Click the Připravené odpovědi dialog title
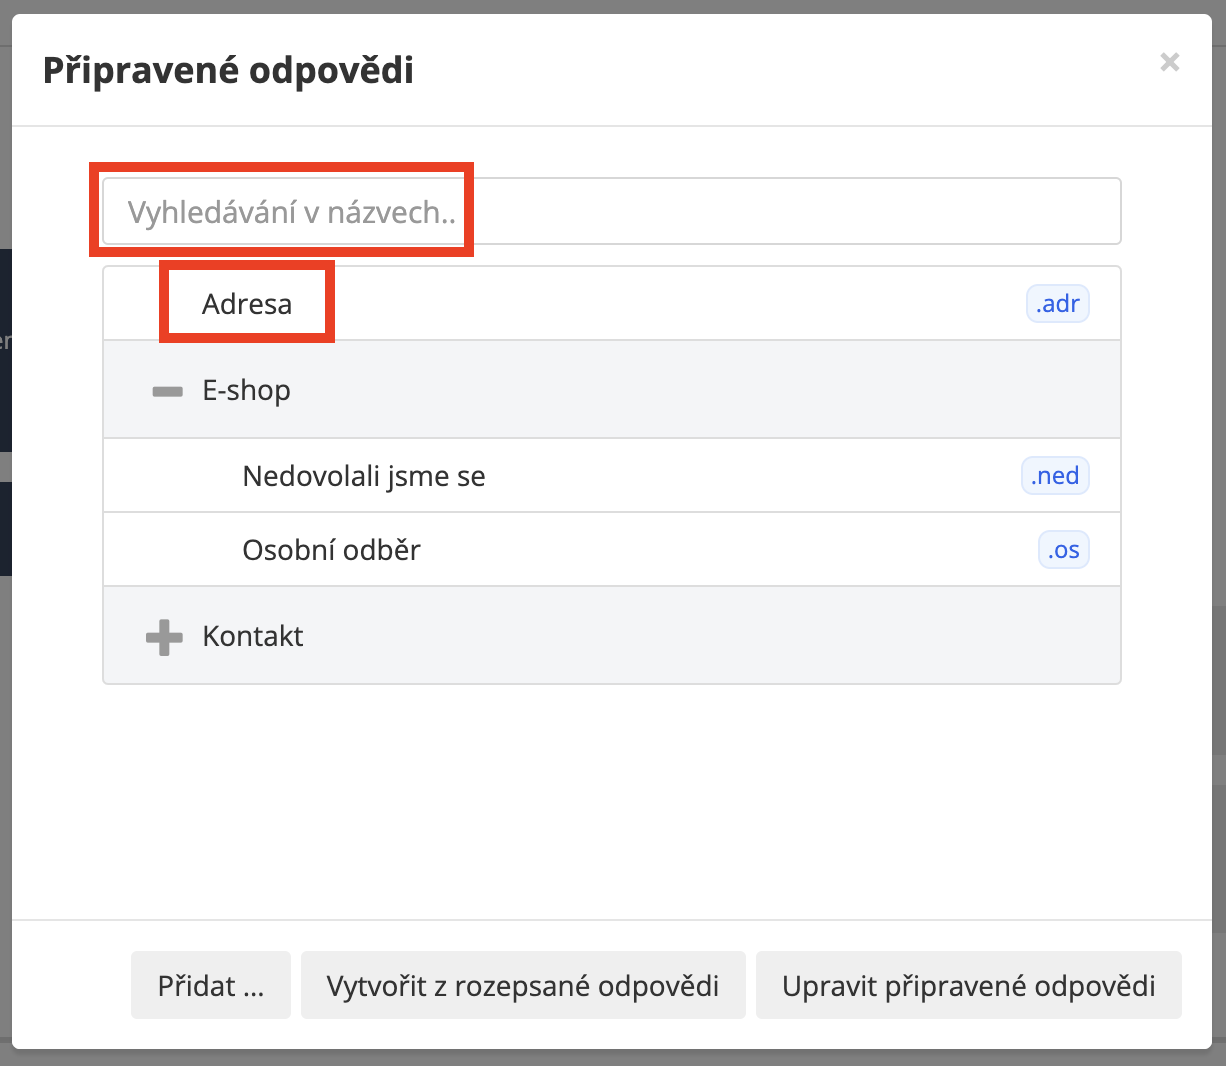The width and height of the screenshot is (1226, 1066). (x=228, y=71)
